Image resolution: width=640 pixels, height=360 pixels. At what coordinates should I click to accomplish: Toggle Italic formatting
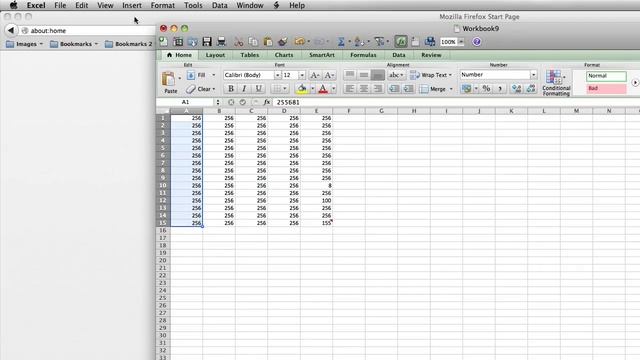click(244, 89)
